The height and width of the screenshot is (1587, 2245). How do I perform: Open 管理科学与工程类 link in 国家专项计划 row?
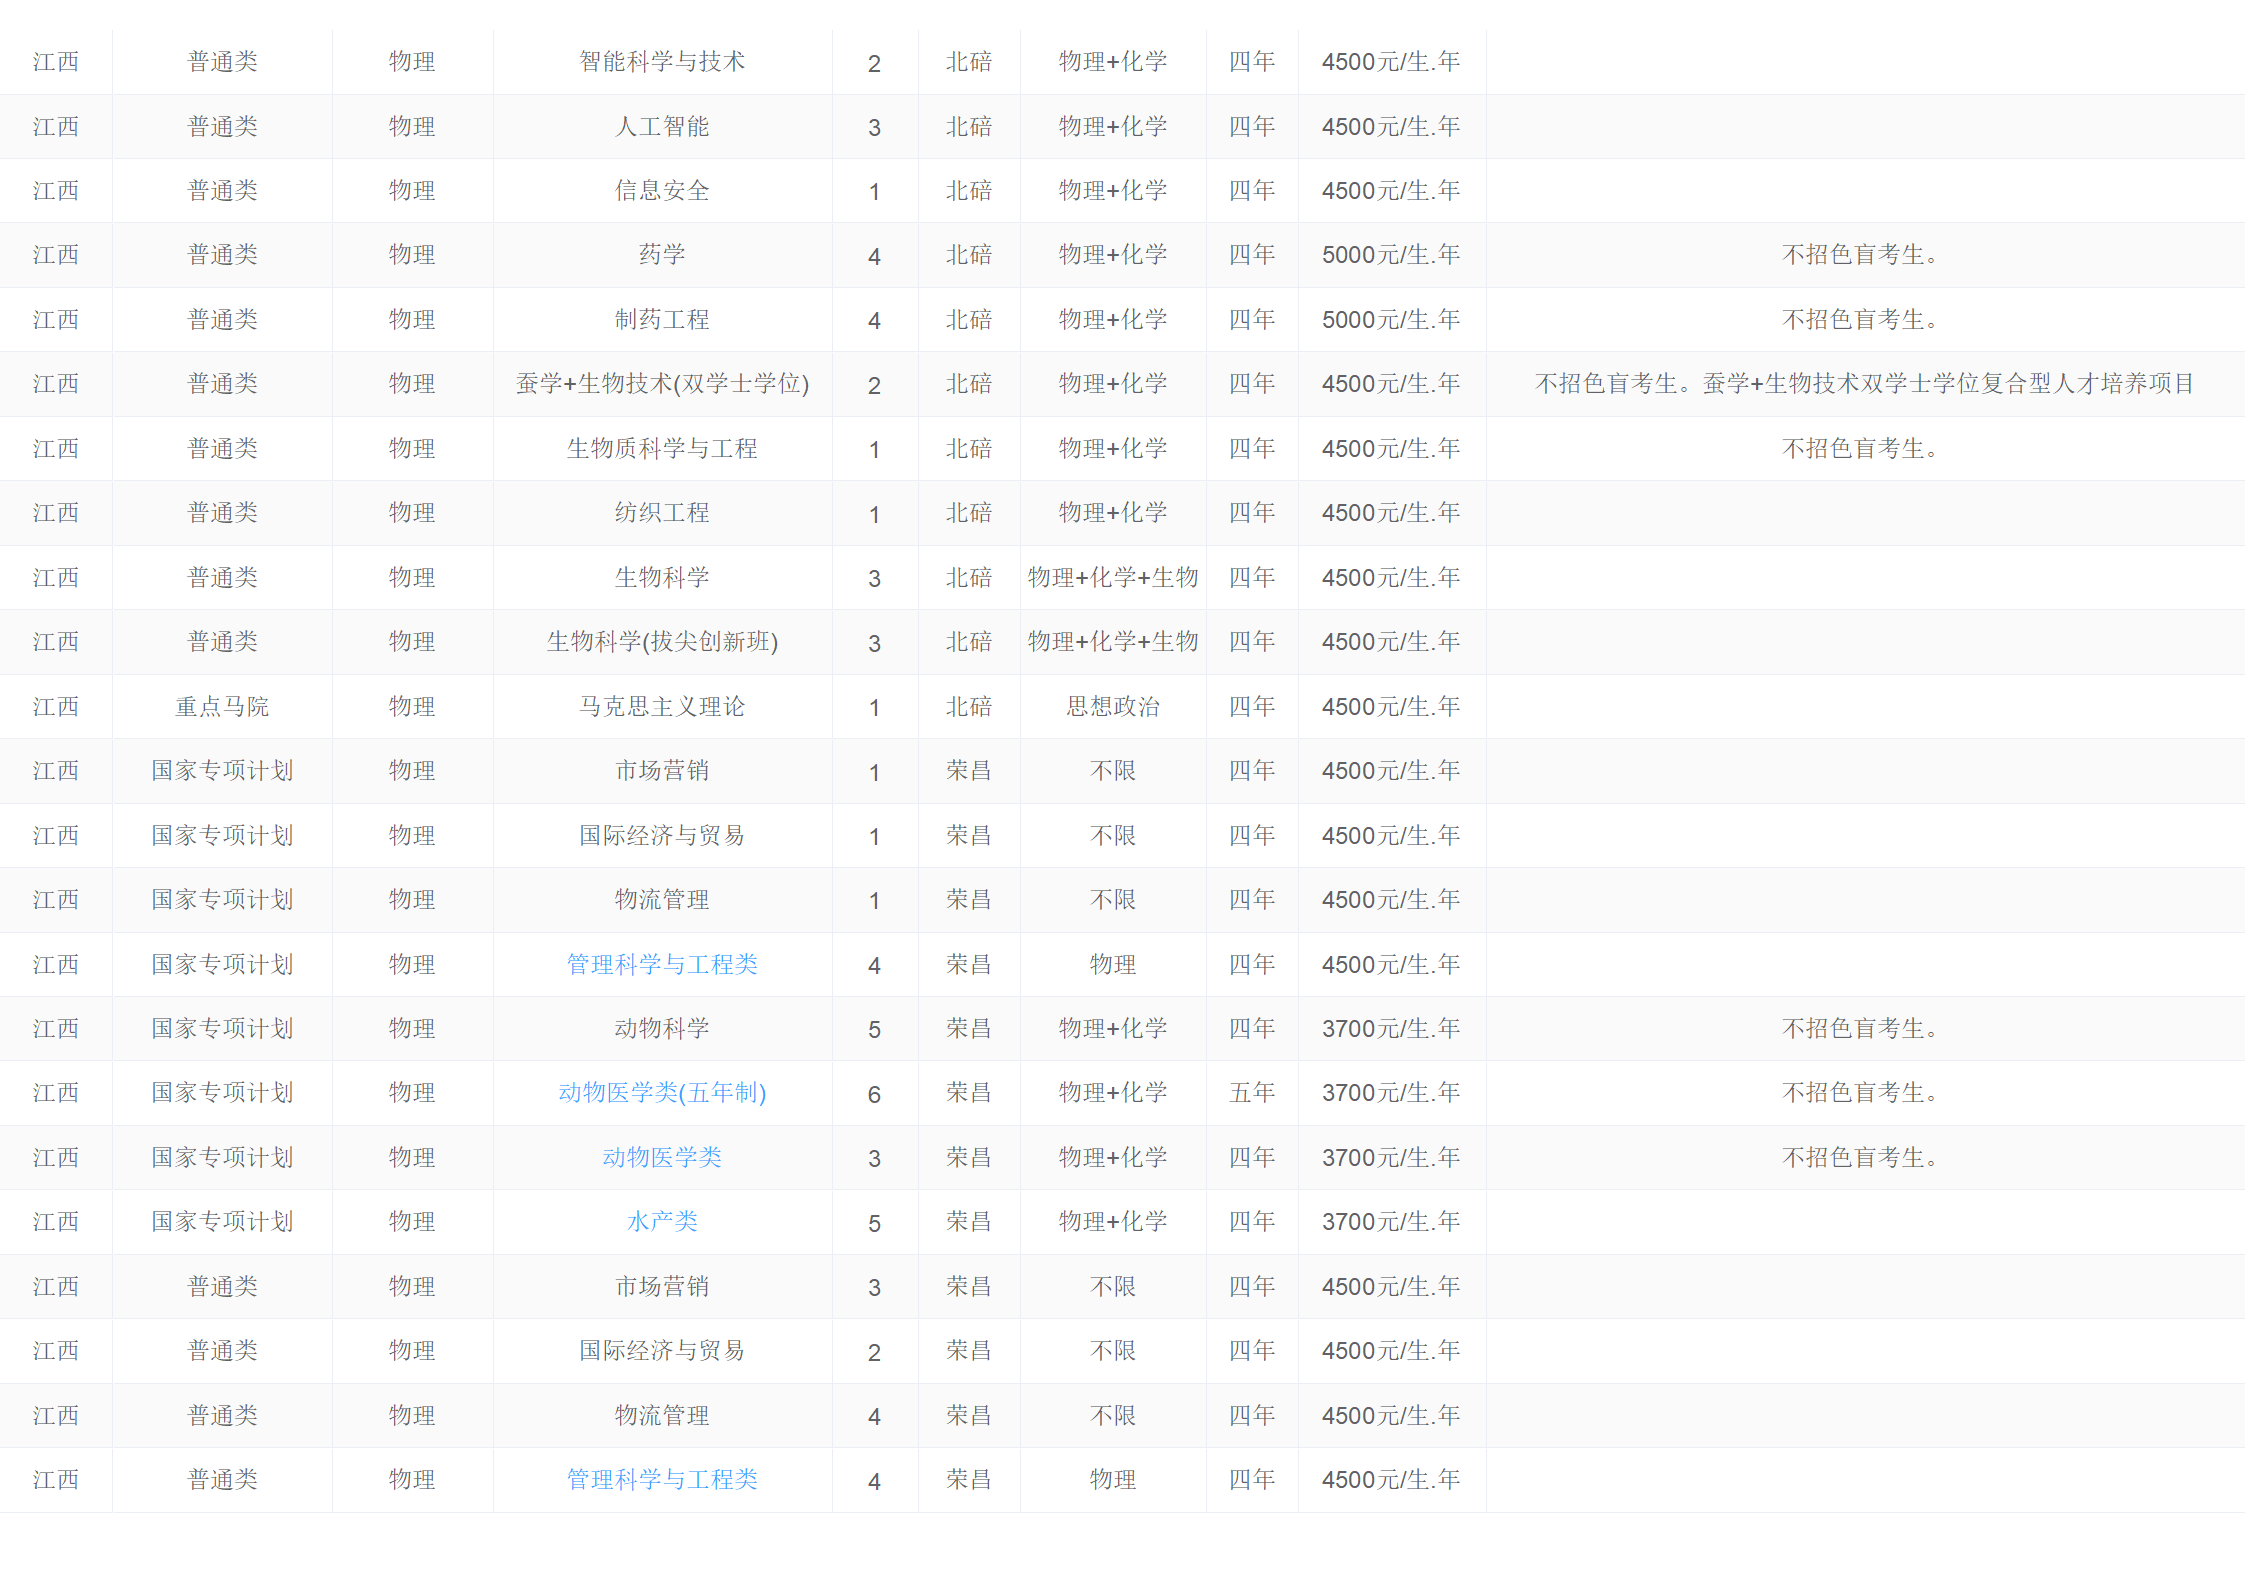click(662, 964)
